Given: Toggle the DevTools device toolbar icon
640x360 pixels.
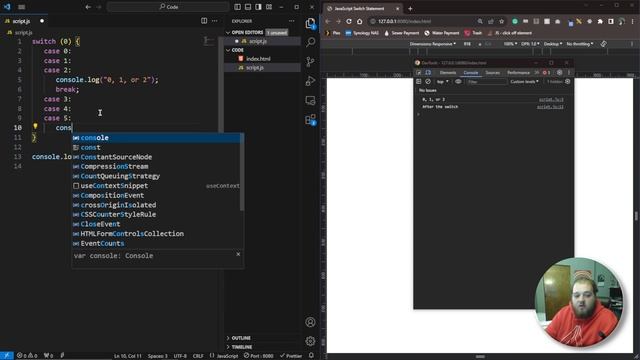Looking at the screenshot, I should (x=428, y=73).
